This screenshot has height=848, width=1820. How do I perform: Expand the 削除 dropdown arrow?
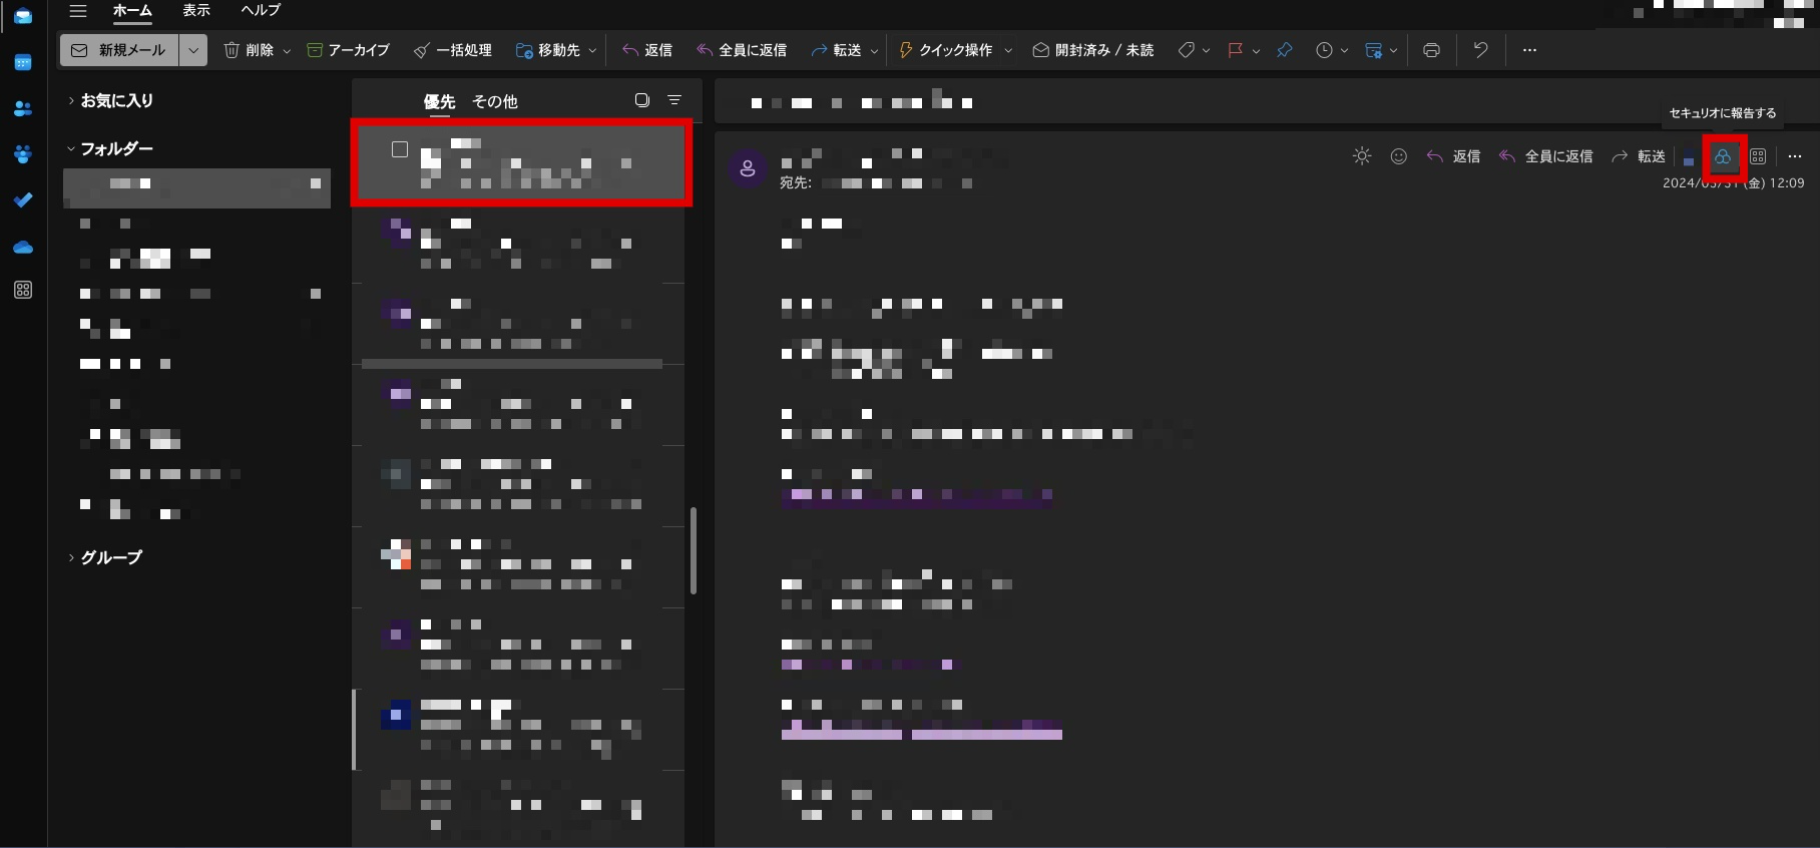click(x=287, y=51)
